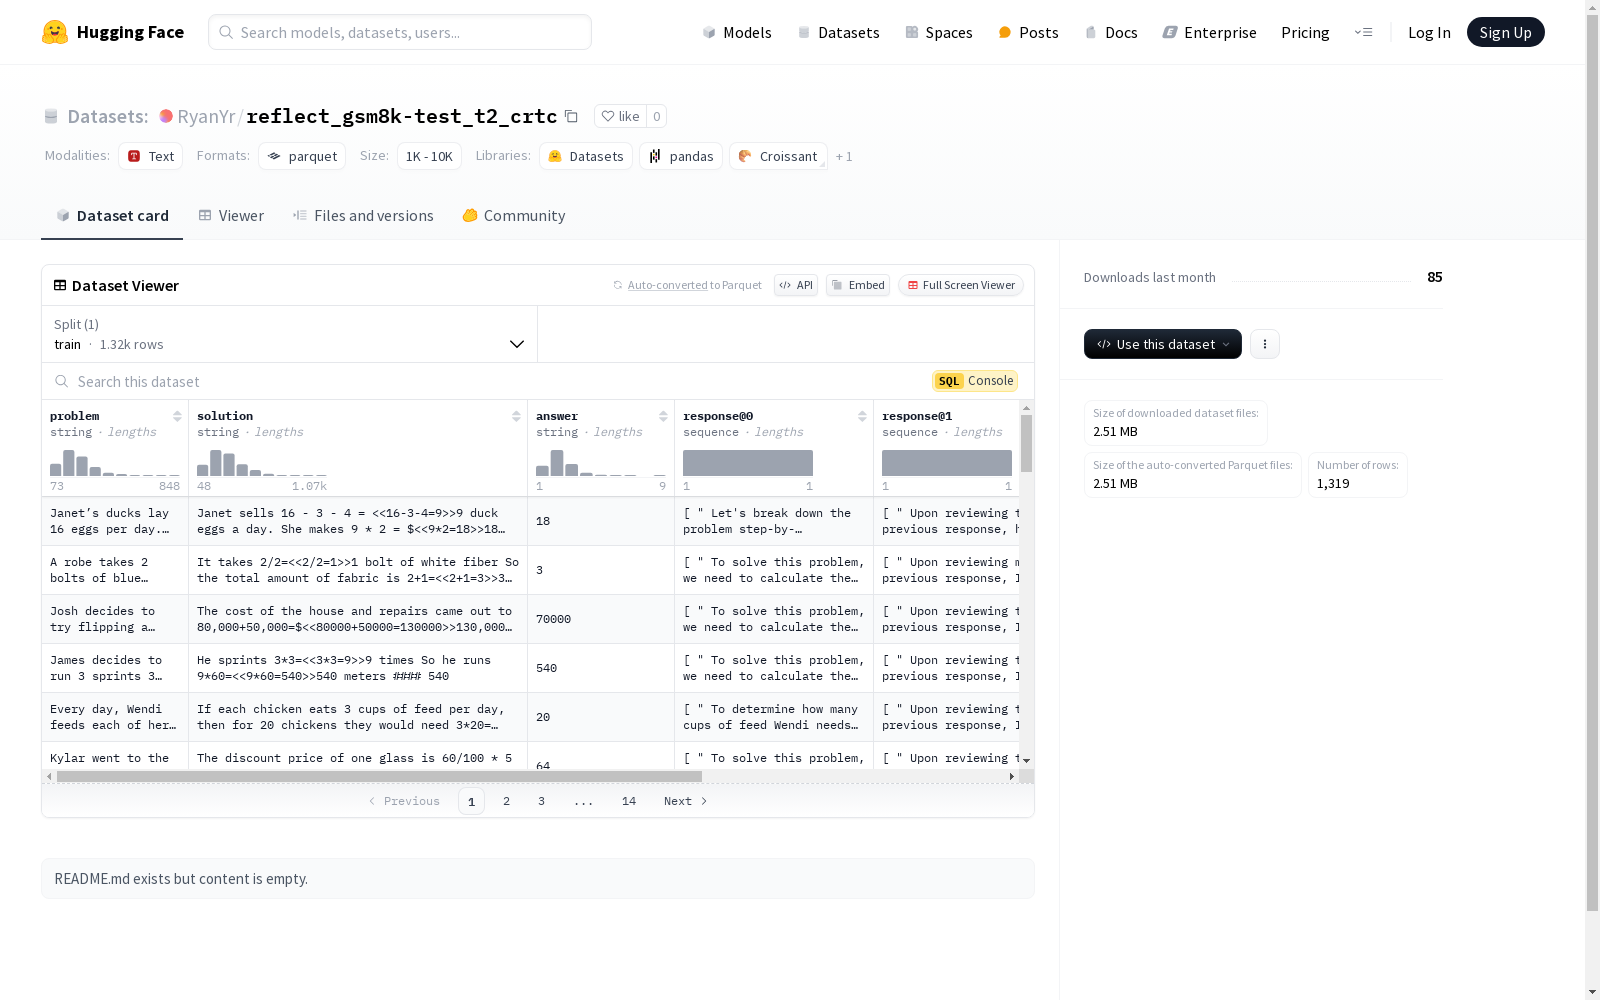
Task: Focus the main search models field
Action: (x=400, y=32)
